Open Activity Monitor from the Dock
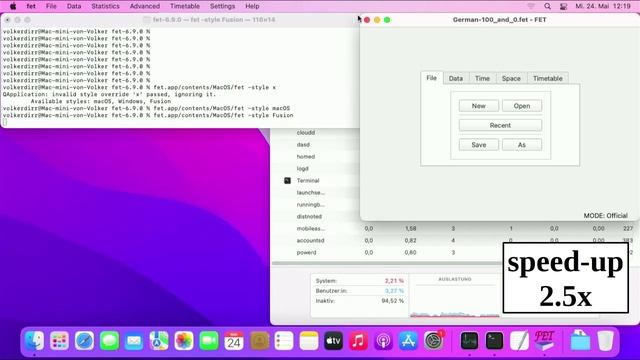This screenshot has width=640, height=360. [x=469, y=340]
